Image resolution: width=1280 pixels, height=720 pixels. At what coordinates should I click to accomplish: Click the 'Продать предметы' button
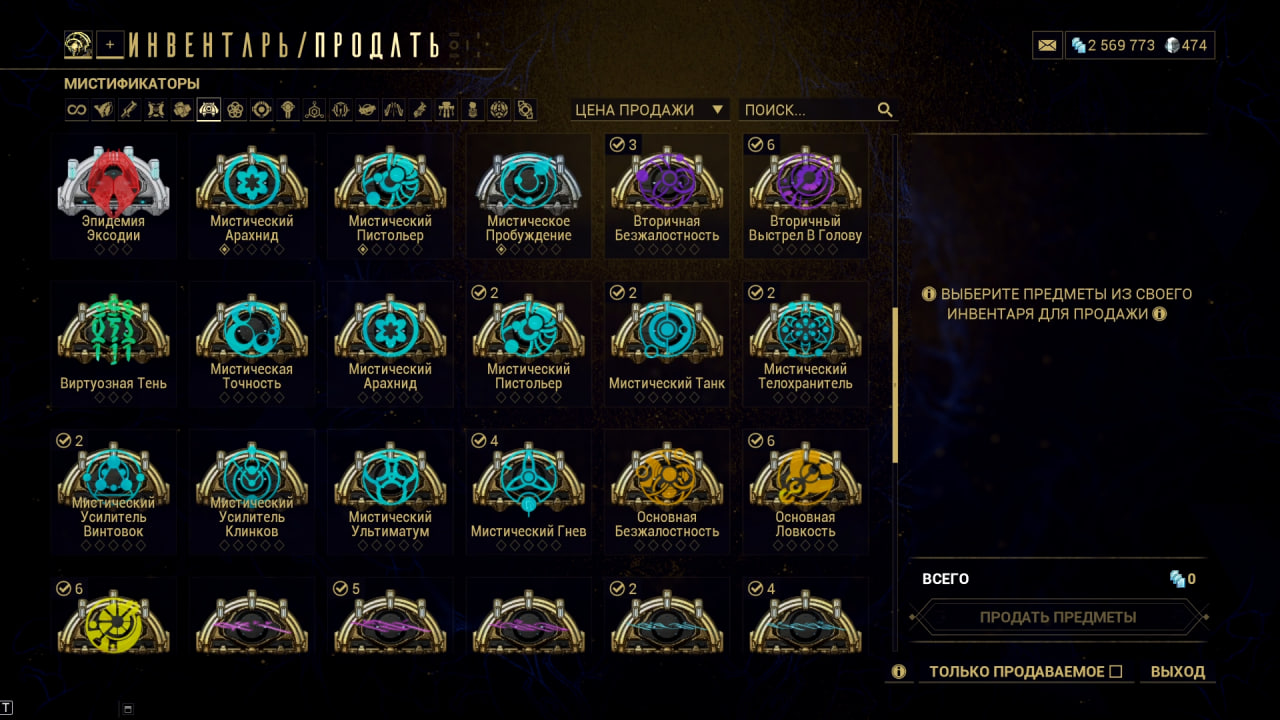click(1058, 617)
